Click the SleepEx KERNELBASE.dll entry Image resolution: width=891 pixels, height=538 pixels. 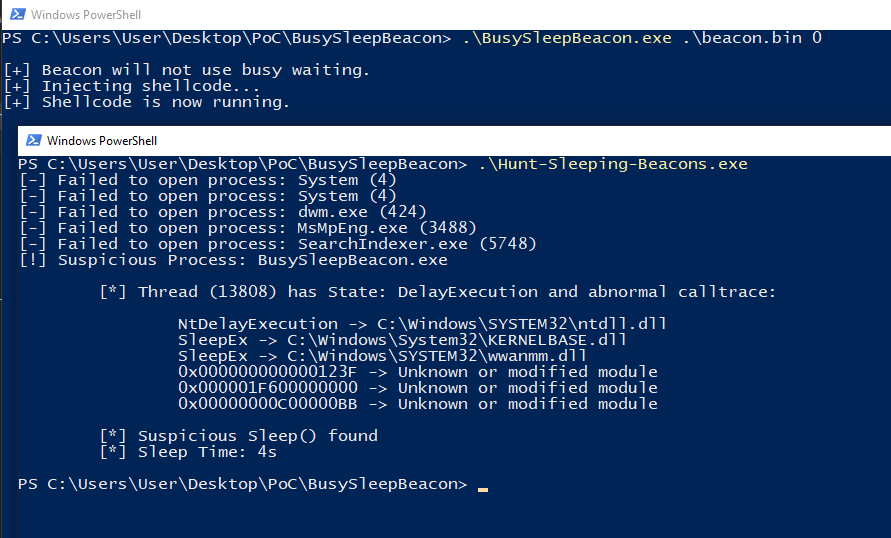coord(402,340)
